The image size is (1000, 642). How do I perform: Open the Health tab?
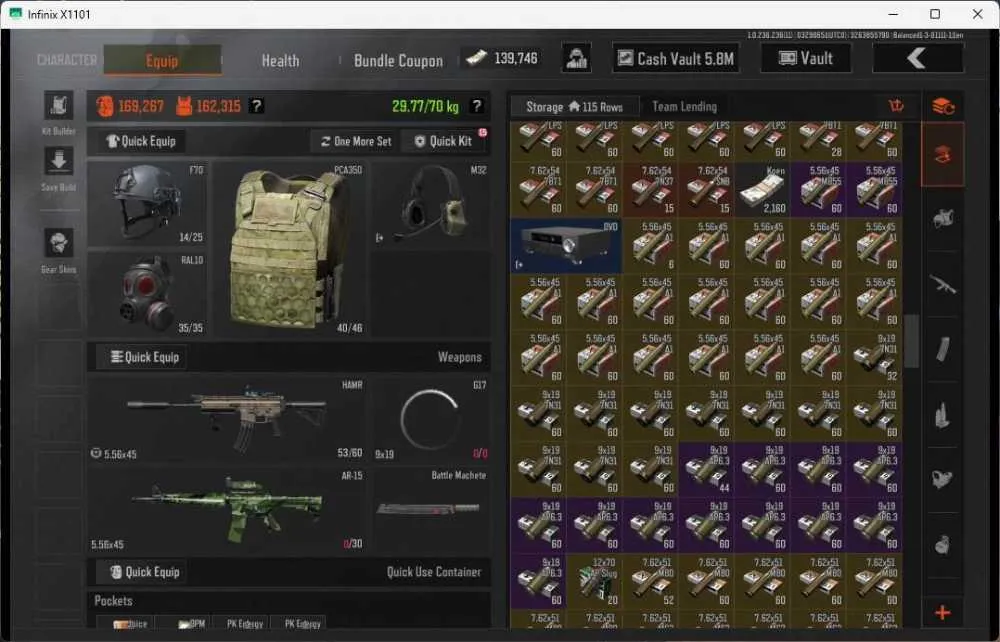tap(280, 61)
